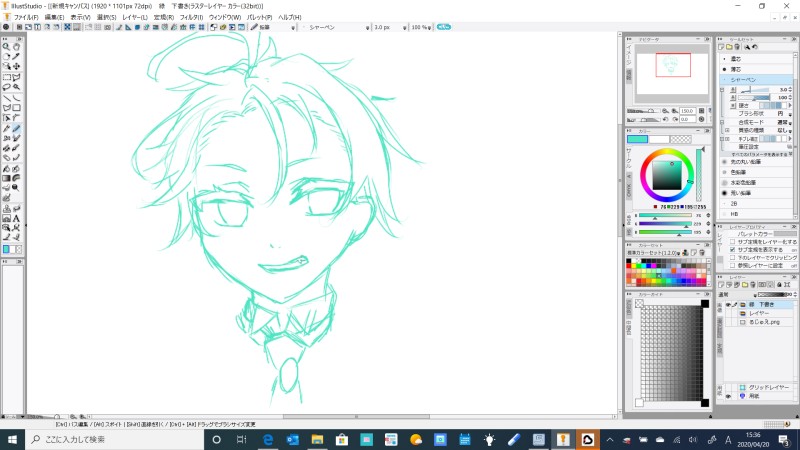Toggle visibility of the png image layer
Screen dimensions: 800x450
tap(728, 322)
